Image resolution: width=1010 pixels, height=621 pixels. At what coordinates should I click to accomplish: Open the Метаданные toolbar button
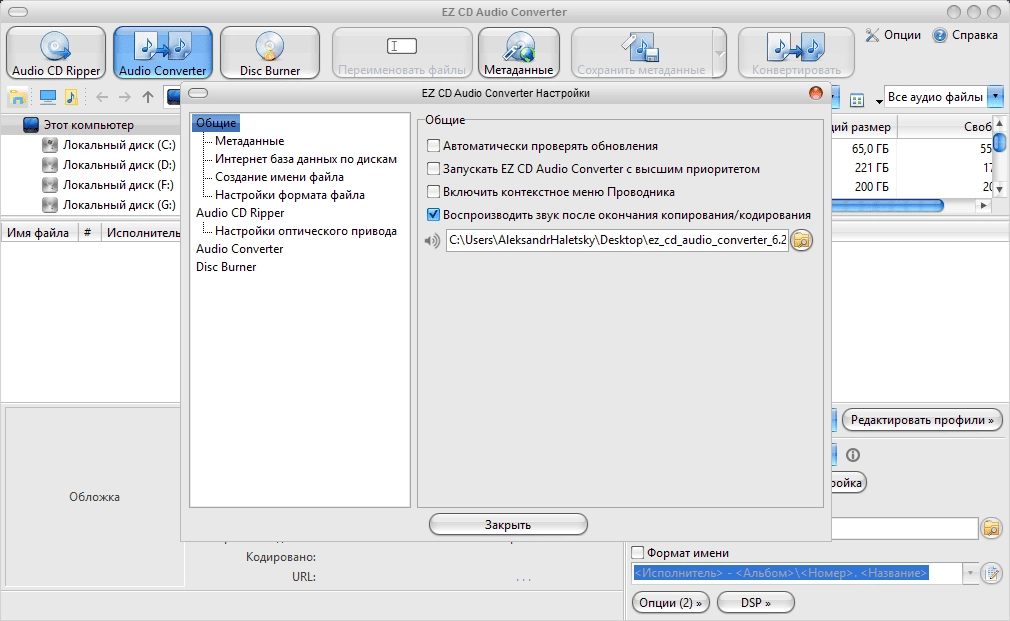[x=519, y=53]
